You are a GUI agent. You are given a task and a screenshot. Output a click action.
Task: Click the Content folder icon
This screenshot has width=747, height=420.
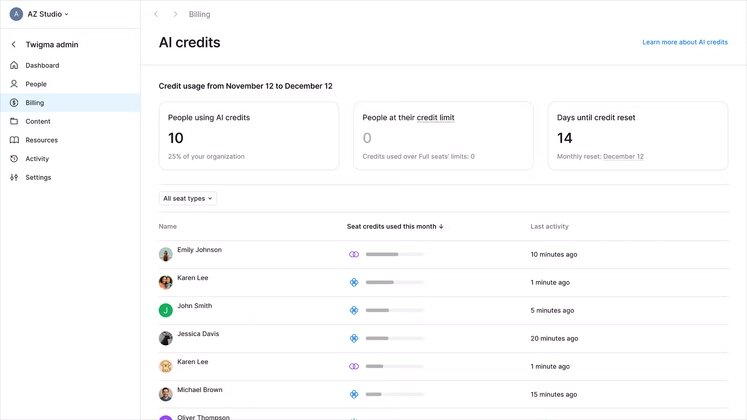[14, 121]
